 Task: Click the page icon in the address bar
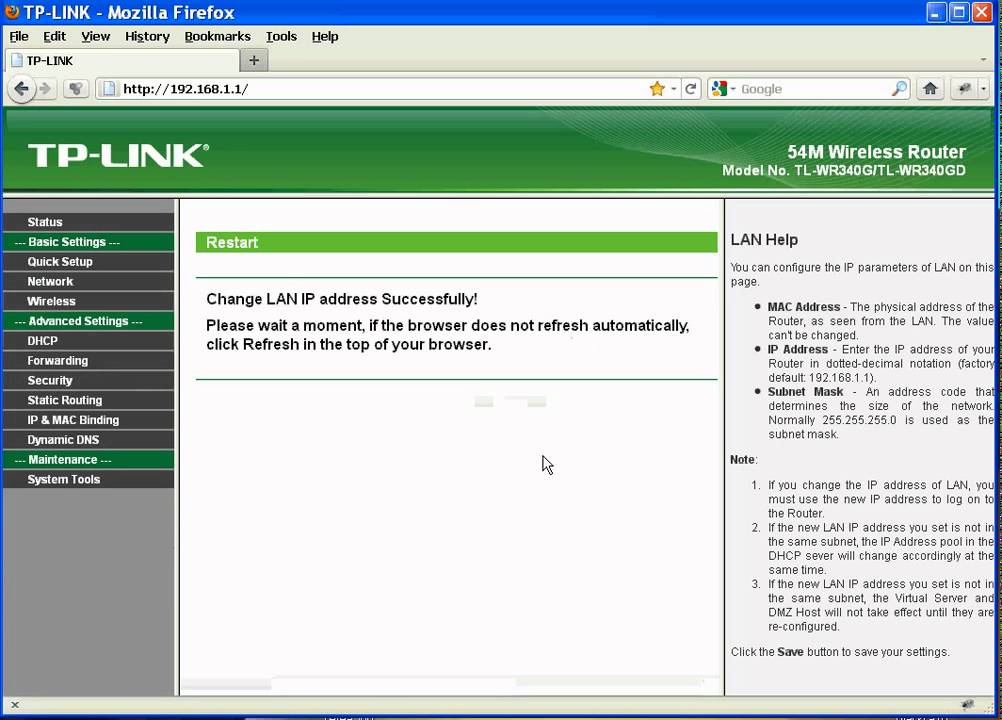tap(109, 89)
